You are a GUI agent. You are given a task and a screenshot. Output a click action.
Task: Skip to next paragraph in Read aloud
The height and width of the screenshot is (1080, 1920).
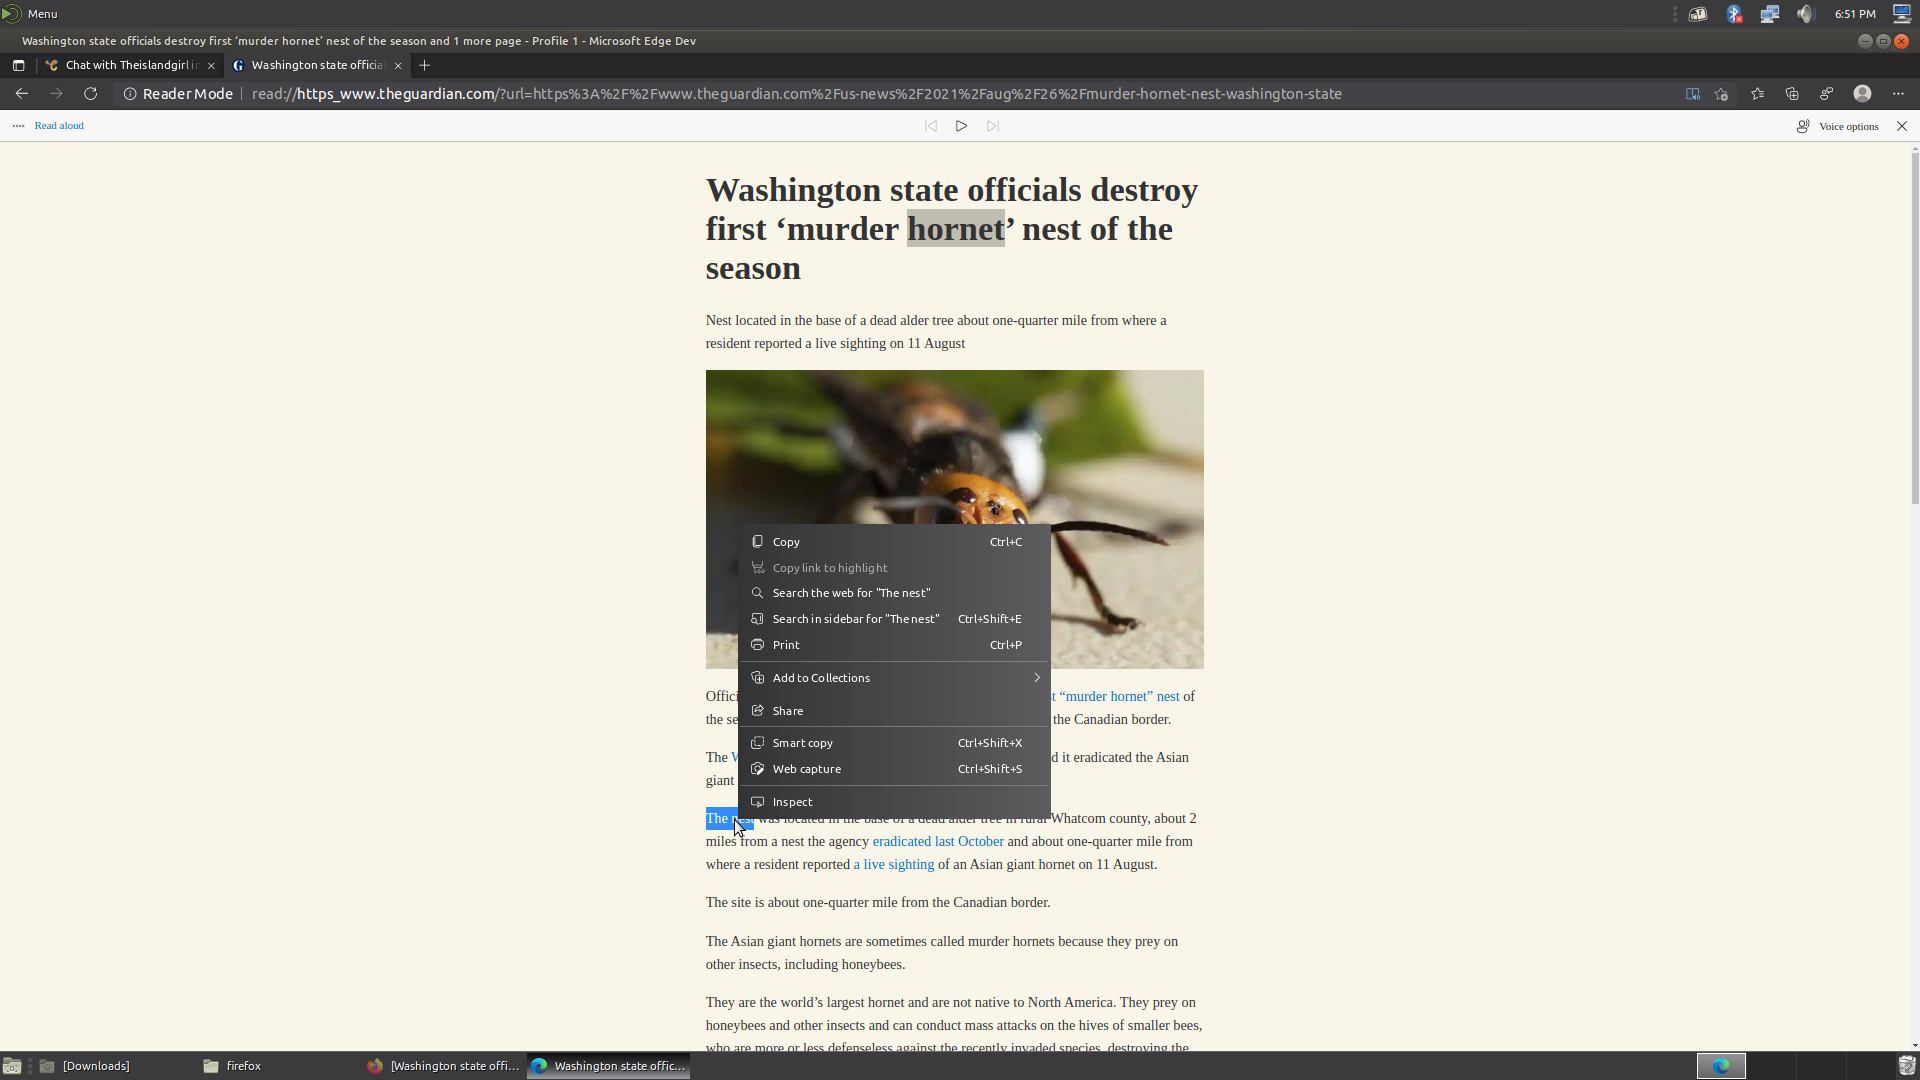992,126
